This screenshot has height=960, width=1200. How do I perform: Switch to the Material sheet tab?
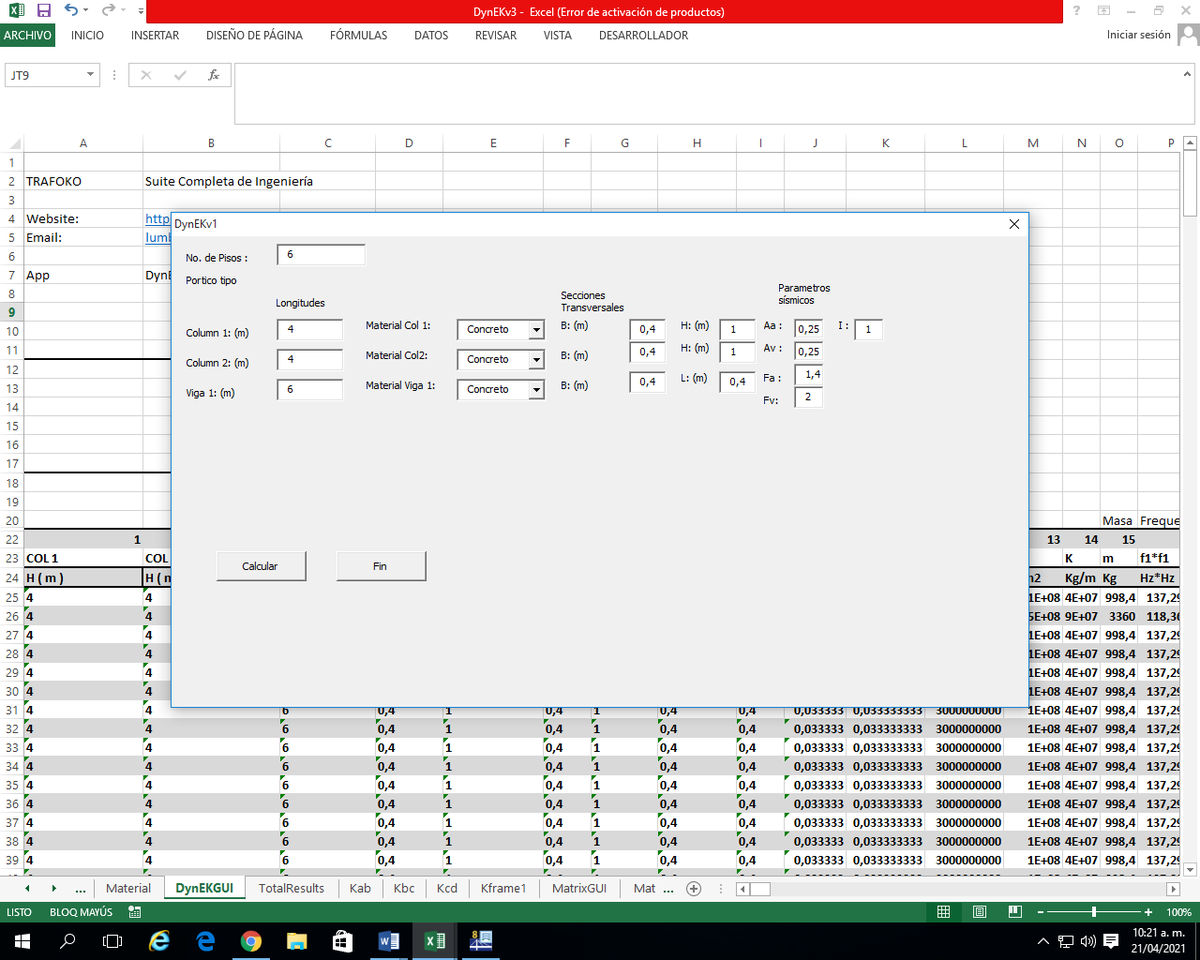[x=128, y=888]
